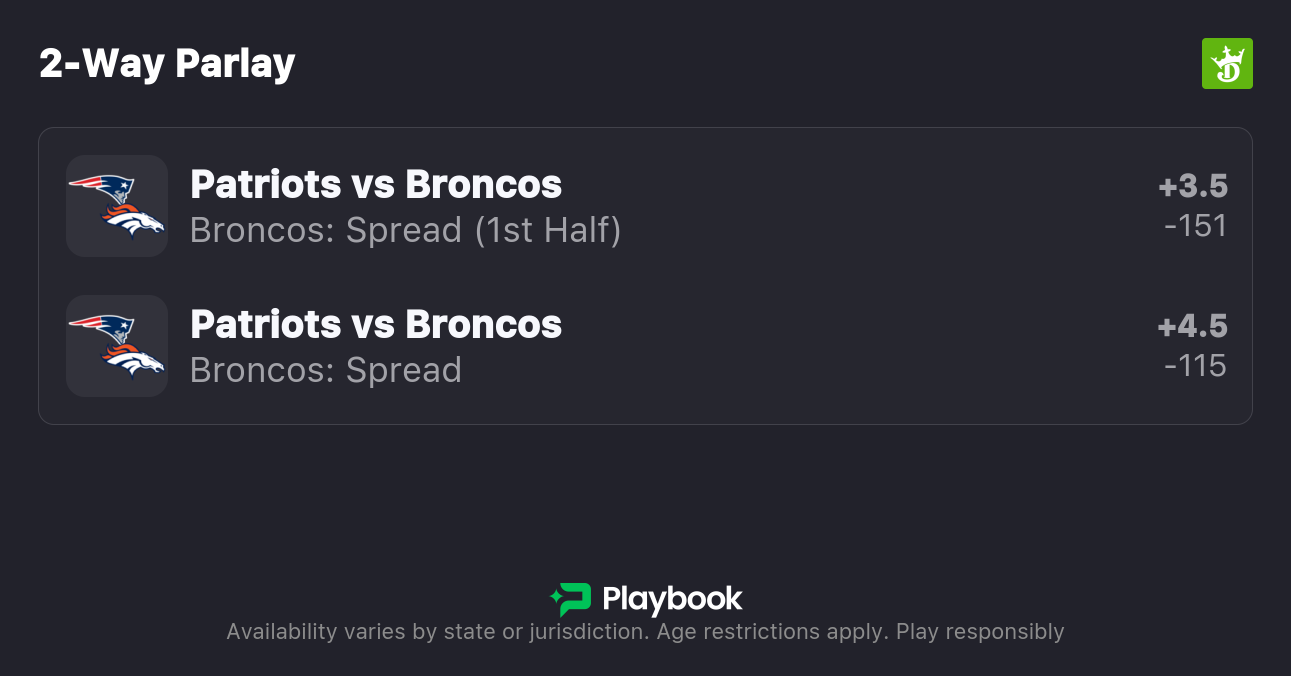Click the Playbook brand name text

click(x=672, y=600)
